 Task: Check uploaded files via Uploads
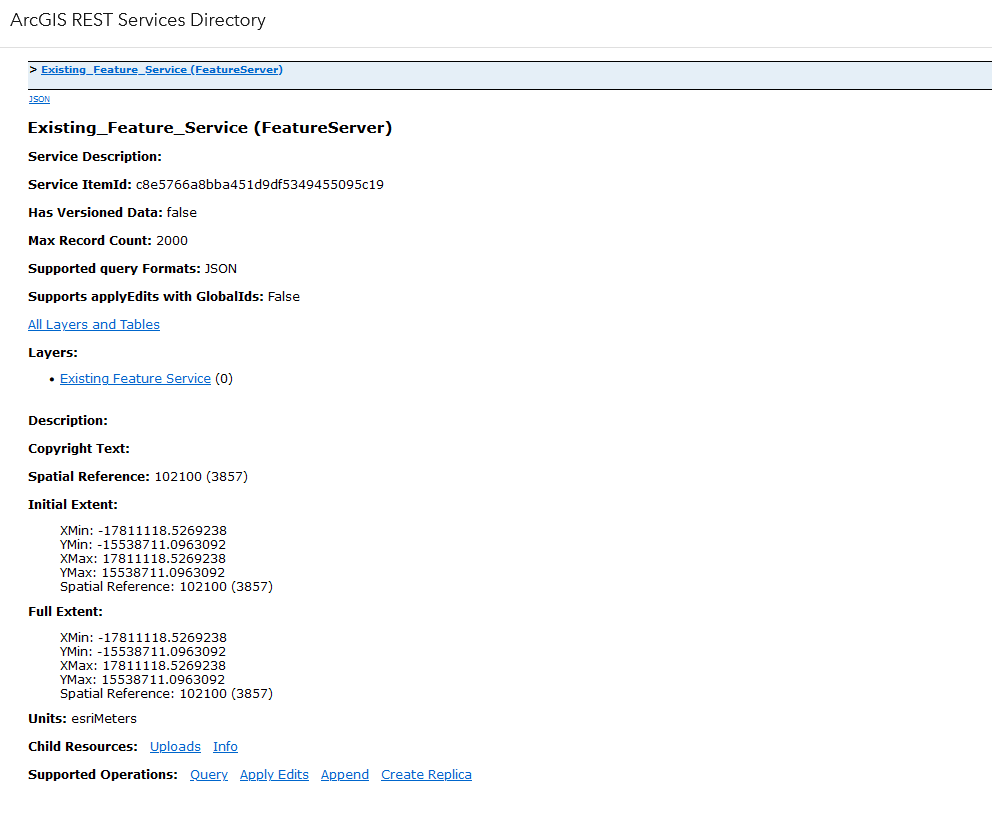pyautogui.click(x=175, y=746)
